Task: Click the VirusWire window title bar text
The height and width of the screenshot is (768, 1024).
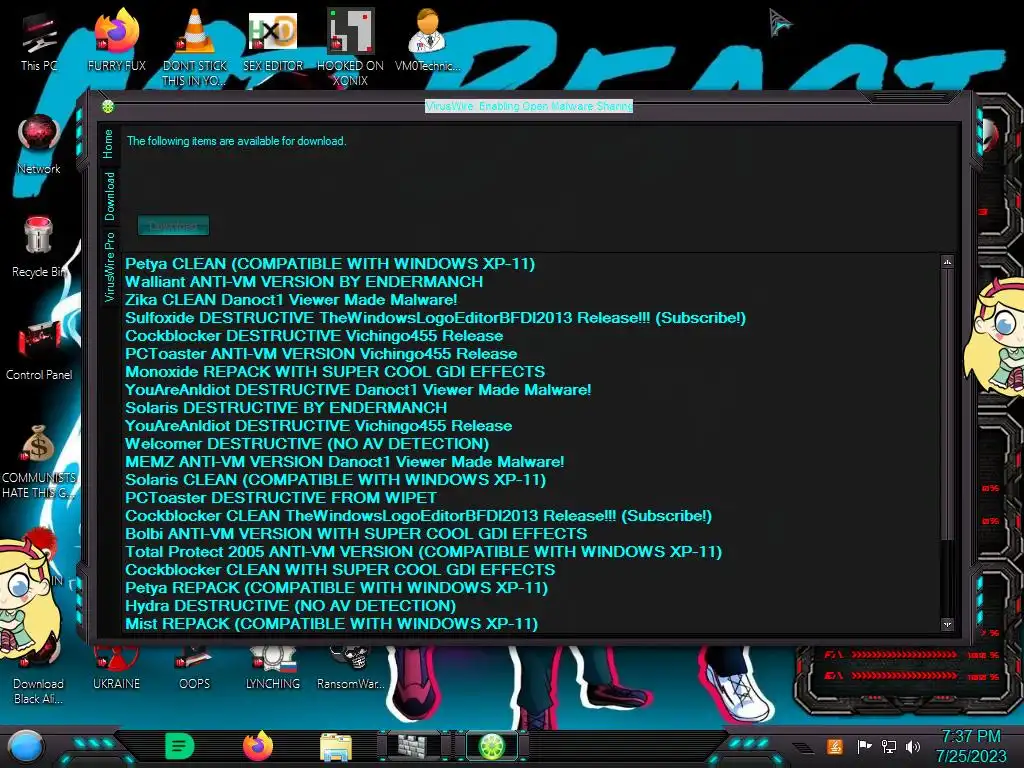Action: tap(529, 106)
